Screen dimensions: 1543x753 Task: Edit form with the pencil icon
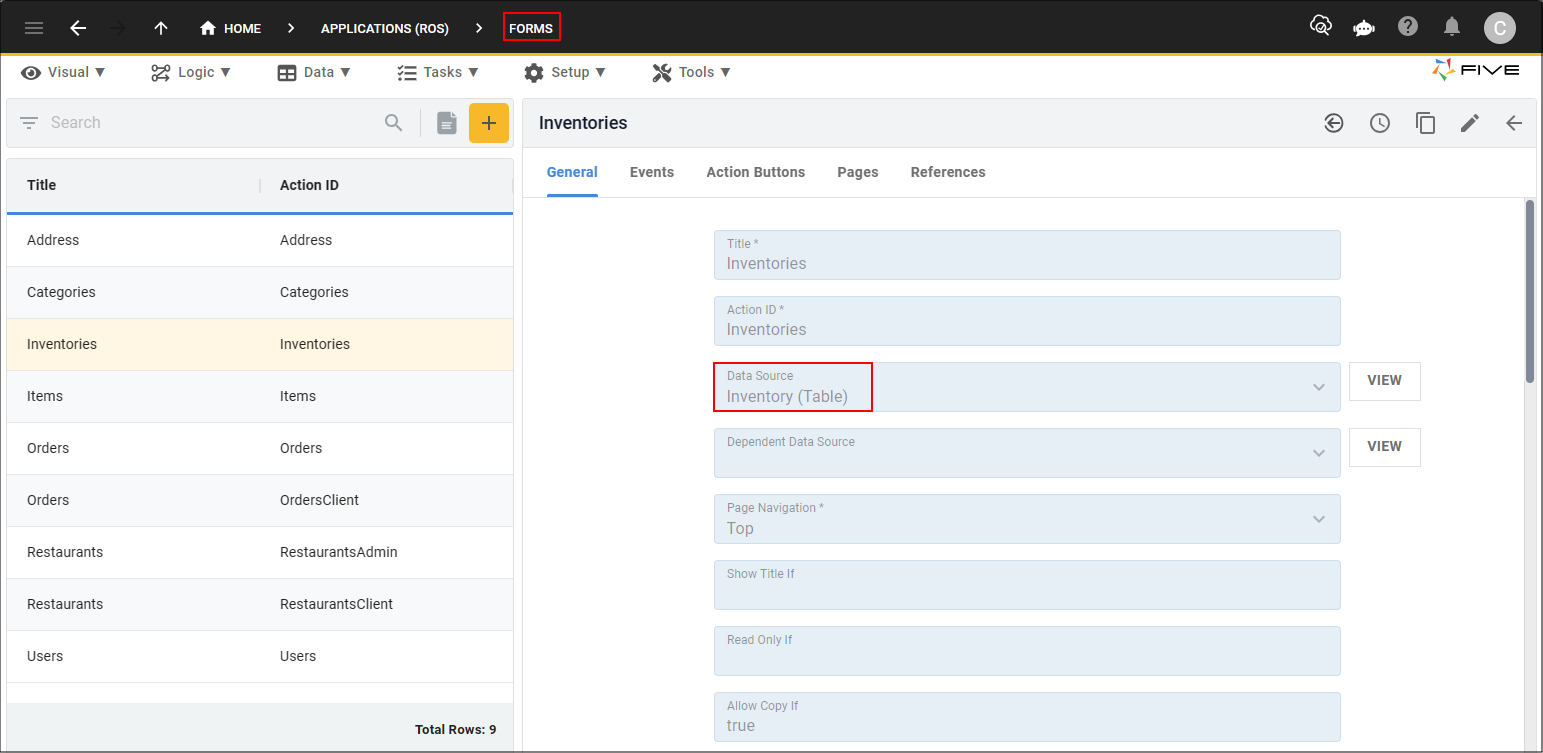point(1469,123)
